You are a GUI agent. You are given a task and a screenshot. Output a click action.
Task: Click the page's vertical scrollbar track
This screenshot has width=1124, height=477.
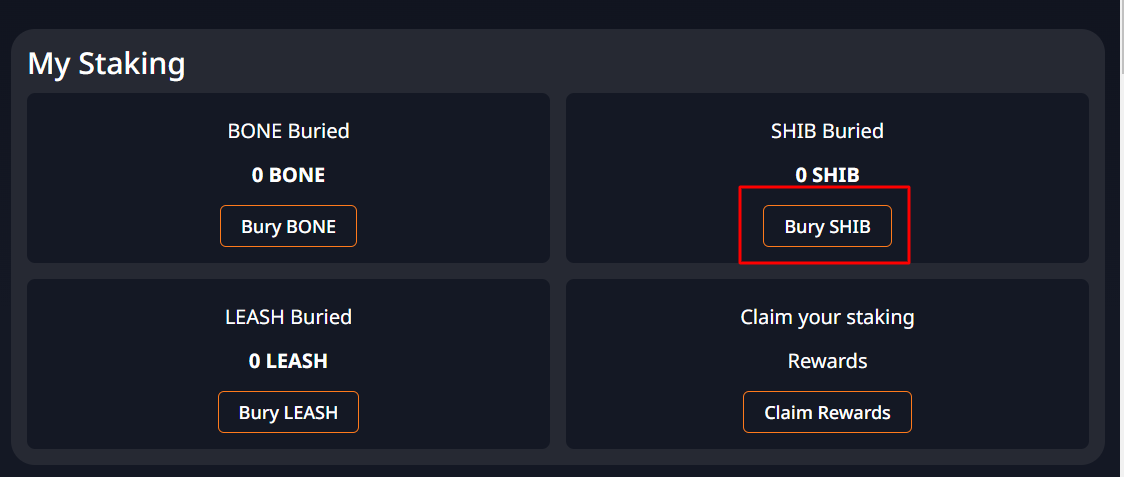pos(1120,287)
